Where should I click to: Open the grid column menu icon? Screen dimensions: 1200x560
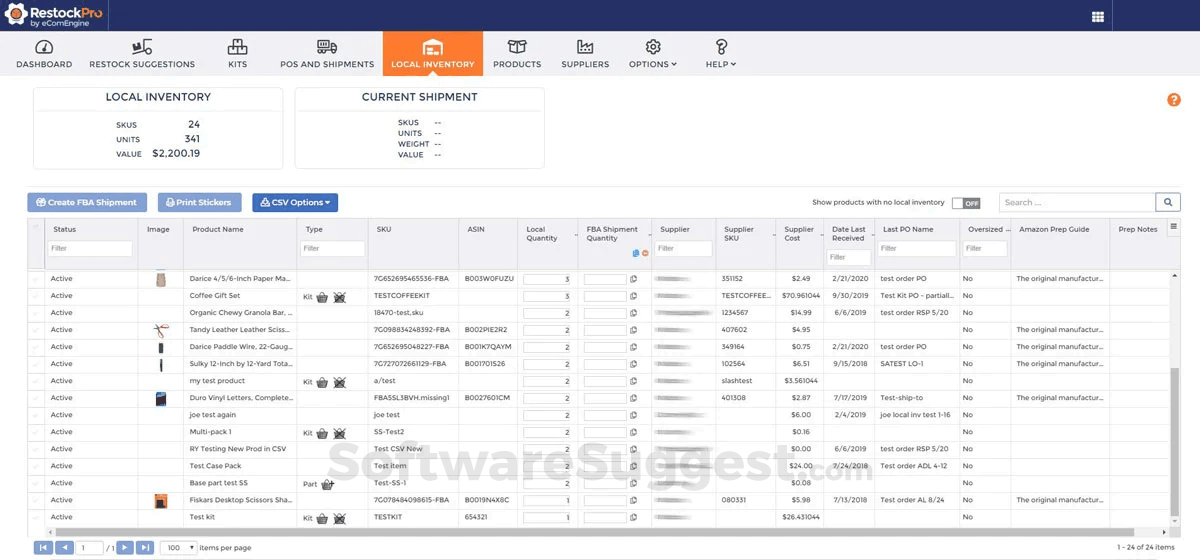[1174, 227]
